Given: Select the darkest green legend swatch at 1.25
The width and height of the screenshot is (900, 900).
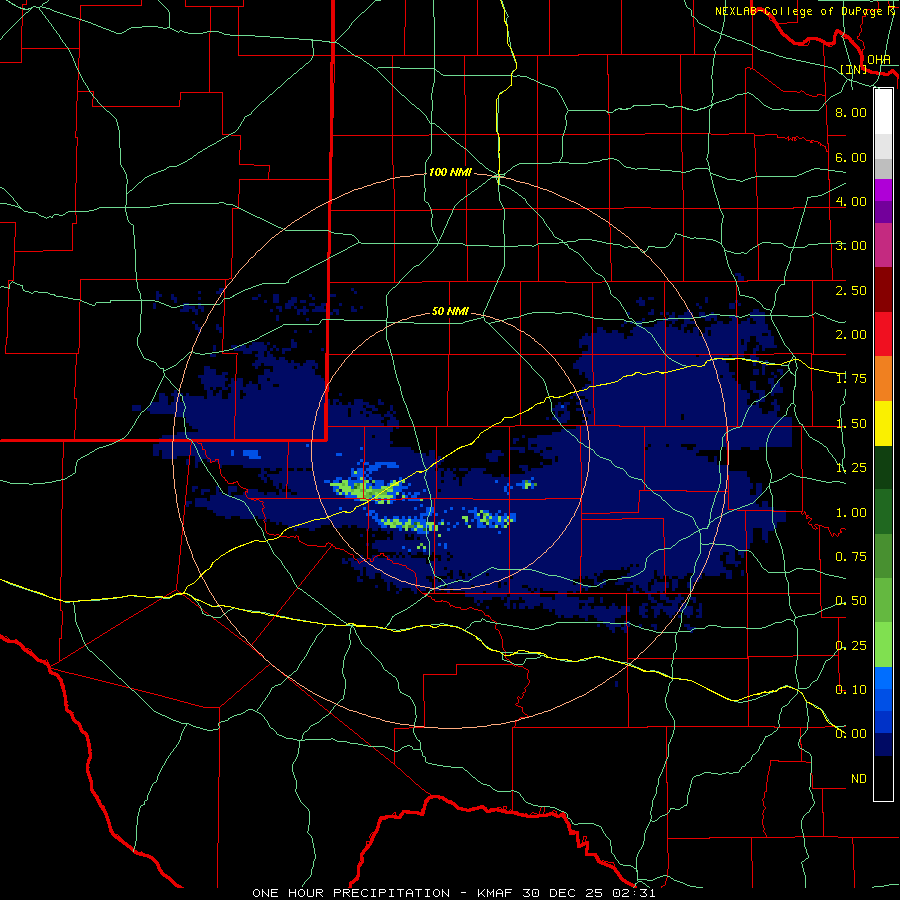Looking at the screenshot, I should (x=883, y=468).
